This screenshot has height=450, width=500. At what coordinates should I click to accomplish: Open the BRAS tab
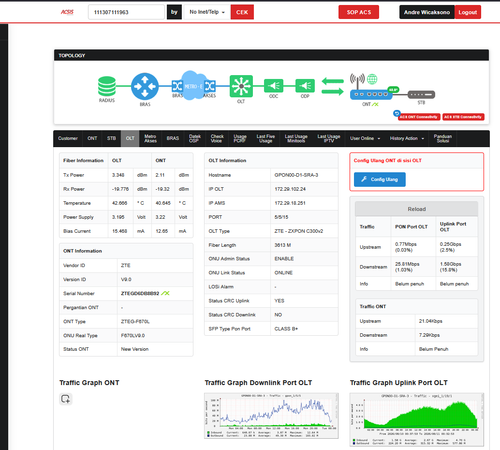[173, 138]
